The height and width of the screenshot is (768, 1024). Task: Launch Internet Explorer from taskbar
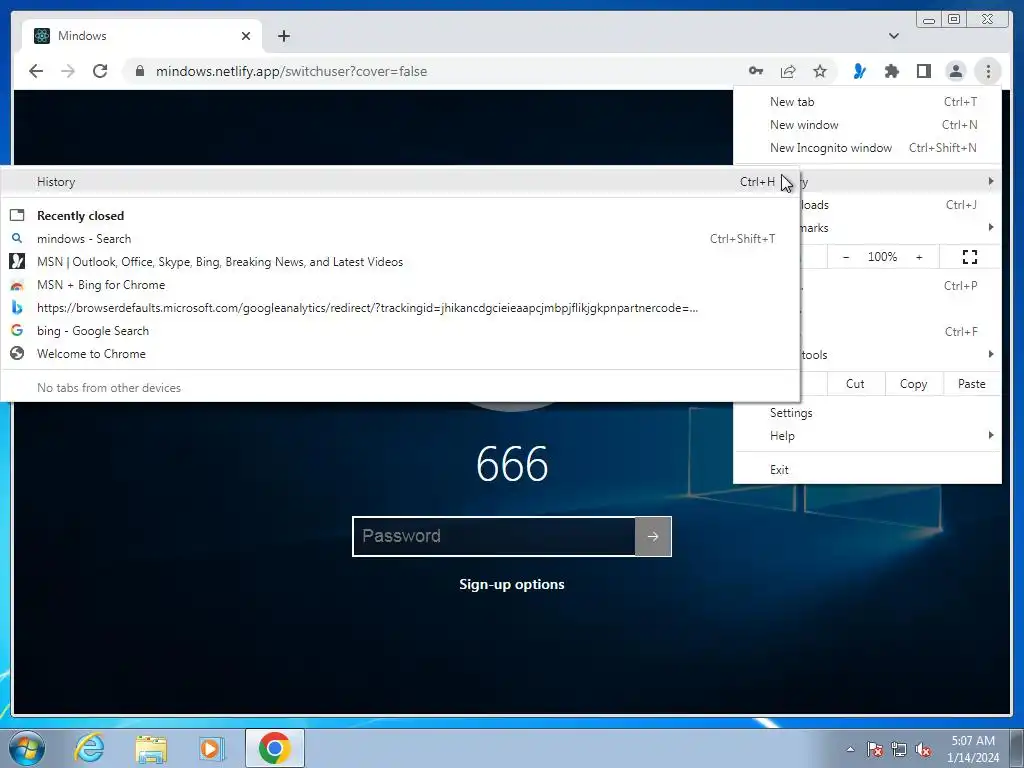[89, 748]
